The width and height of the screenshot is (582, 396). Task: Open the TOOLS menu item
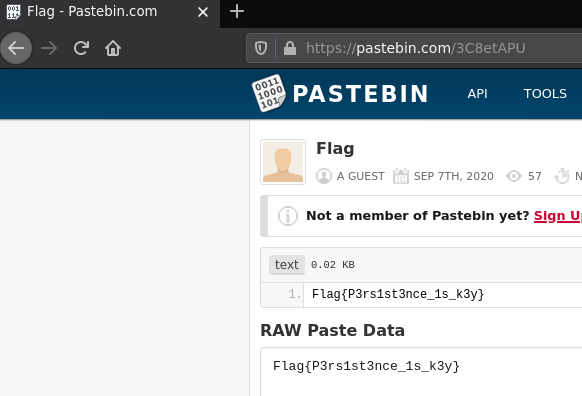point(545,94)
